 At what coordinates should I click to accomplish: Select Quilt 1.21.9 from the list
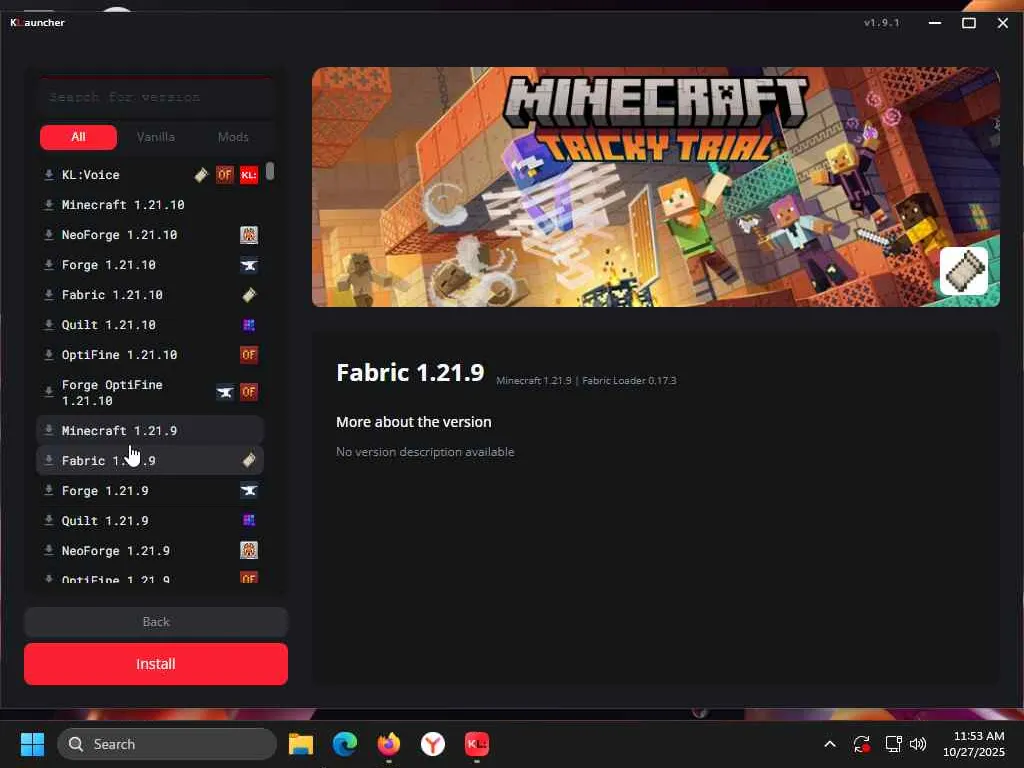click(151, 520)
